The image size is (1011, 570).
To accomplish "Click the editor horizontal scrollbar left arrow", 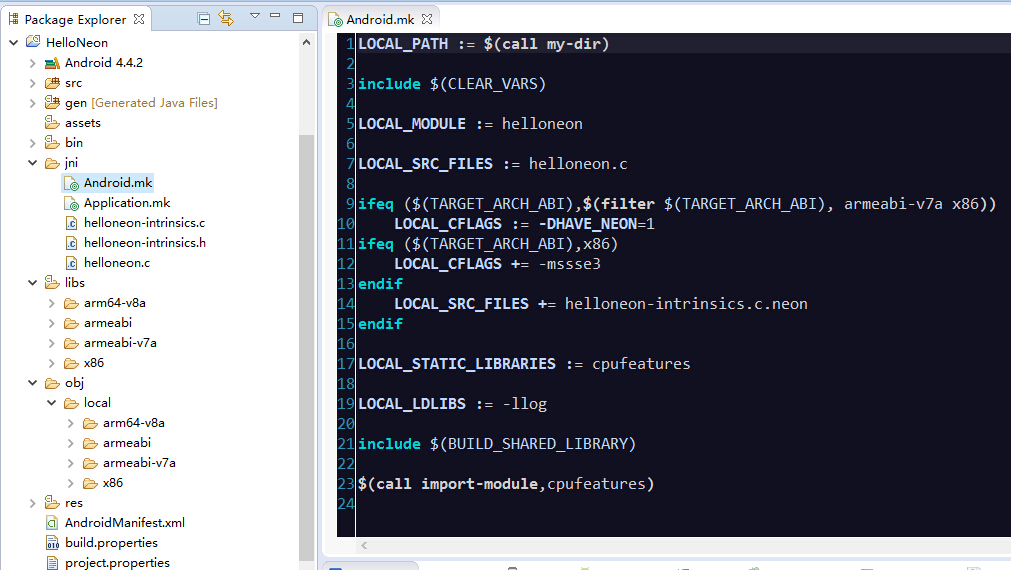I will 364,546.
